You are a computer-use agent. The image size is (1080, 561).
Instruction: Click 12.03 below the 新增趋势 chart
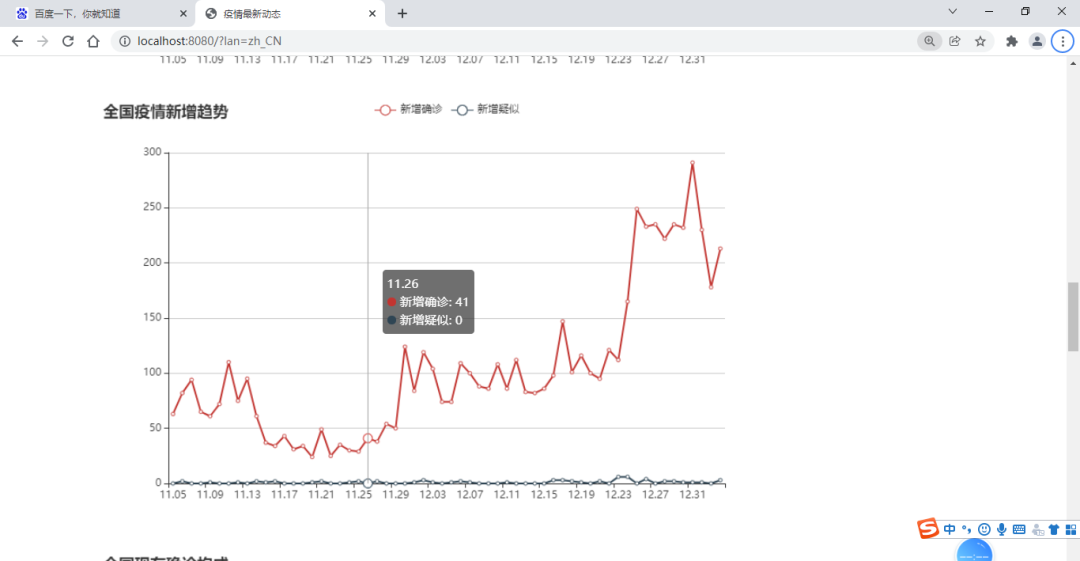coord(433,495)
